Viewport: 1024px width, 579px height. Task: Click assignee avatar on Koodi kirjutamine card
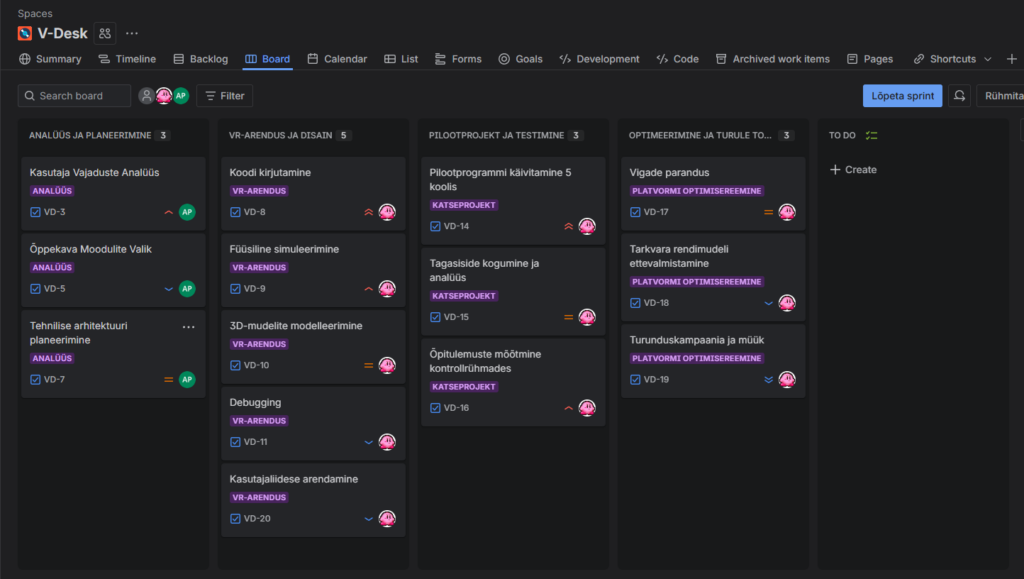pos(387,212)
